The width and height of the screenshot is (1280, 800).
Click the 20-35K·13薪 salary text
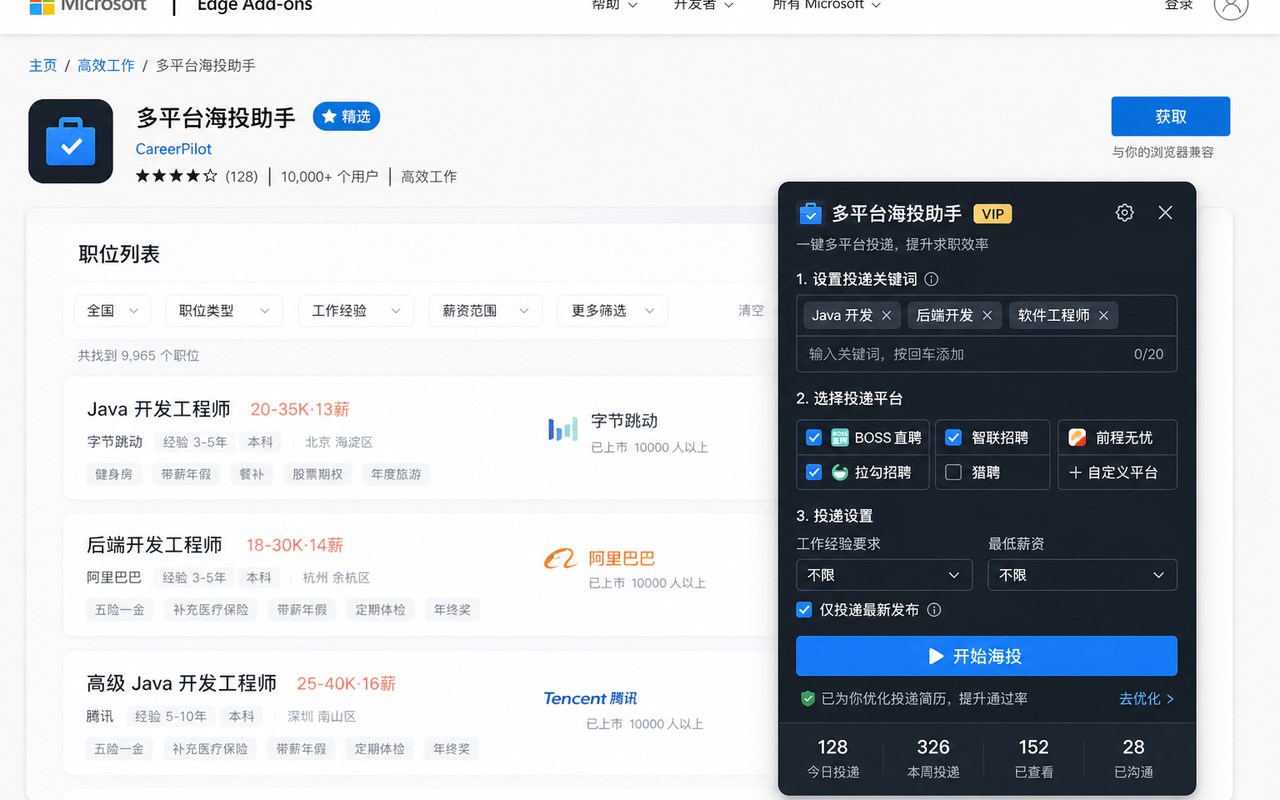tap(300, 409)
